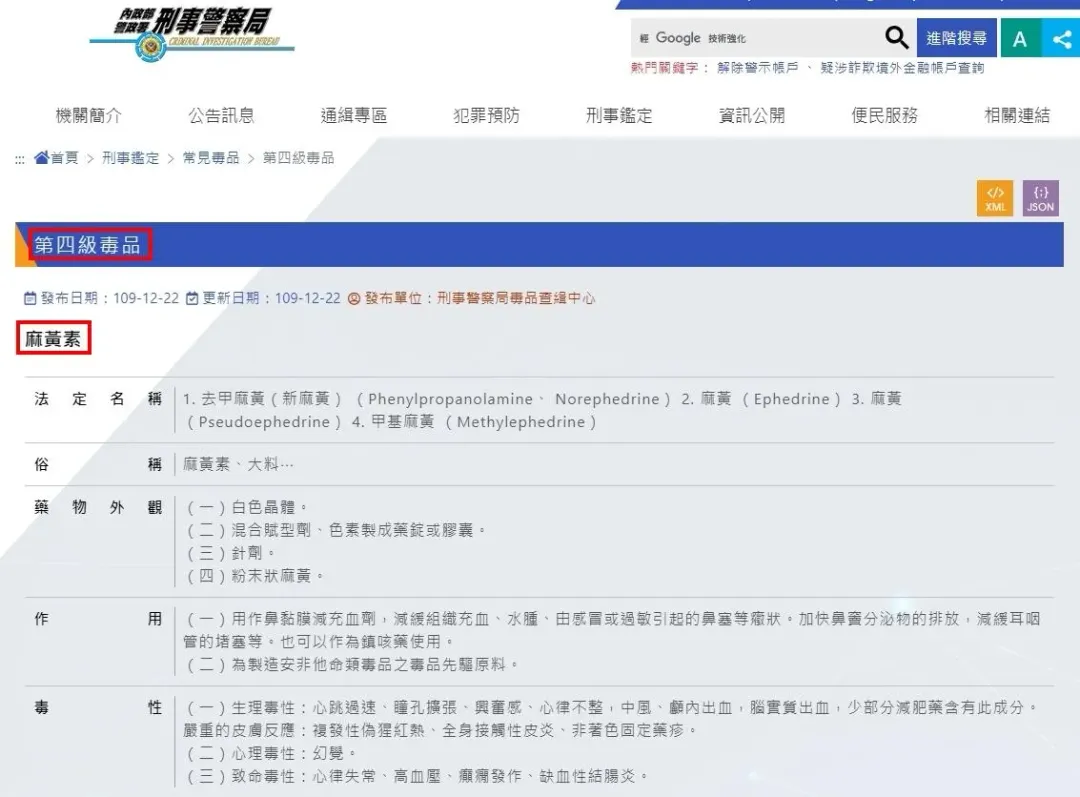Screen dimensions: 1080x797
Task: Open the 犯罪預防 menu
Action: point(486,115)
